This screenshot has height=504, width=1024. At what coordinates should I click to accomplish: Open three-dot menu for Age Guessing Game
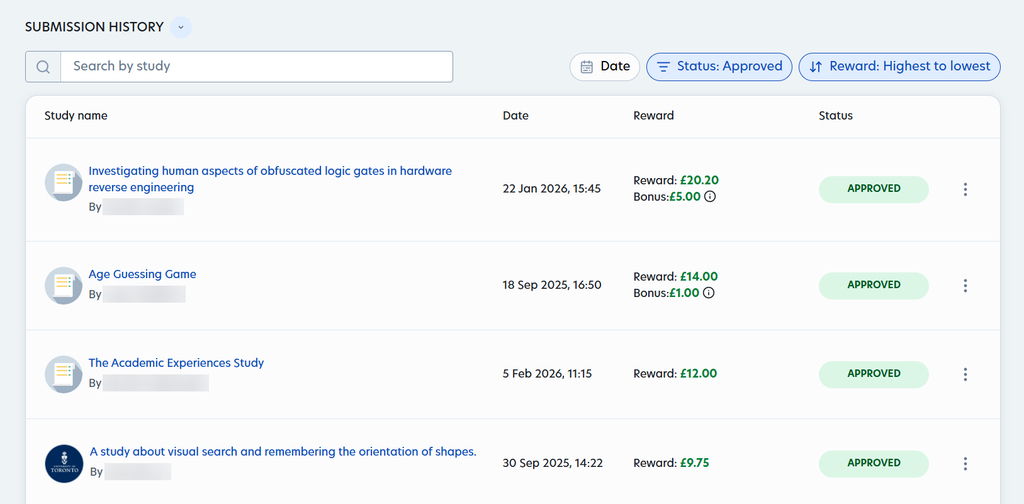click(x=965, y=285)
